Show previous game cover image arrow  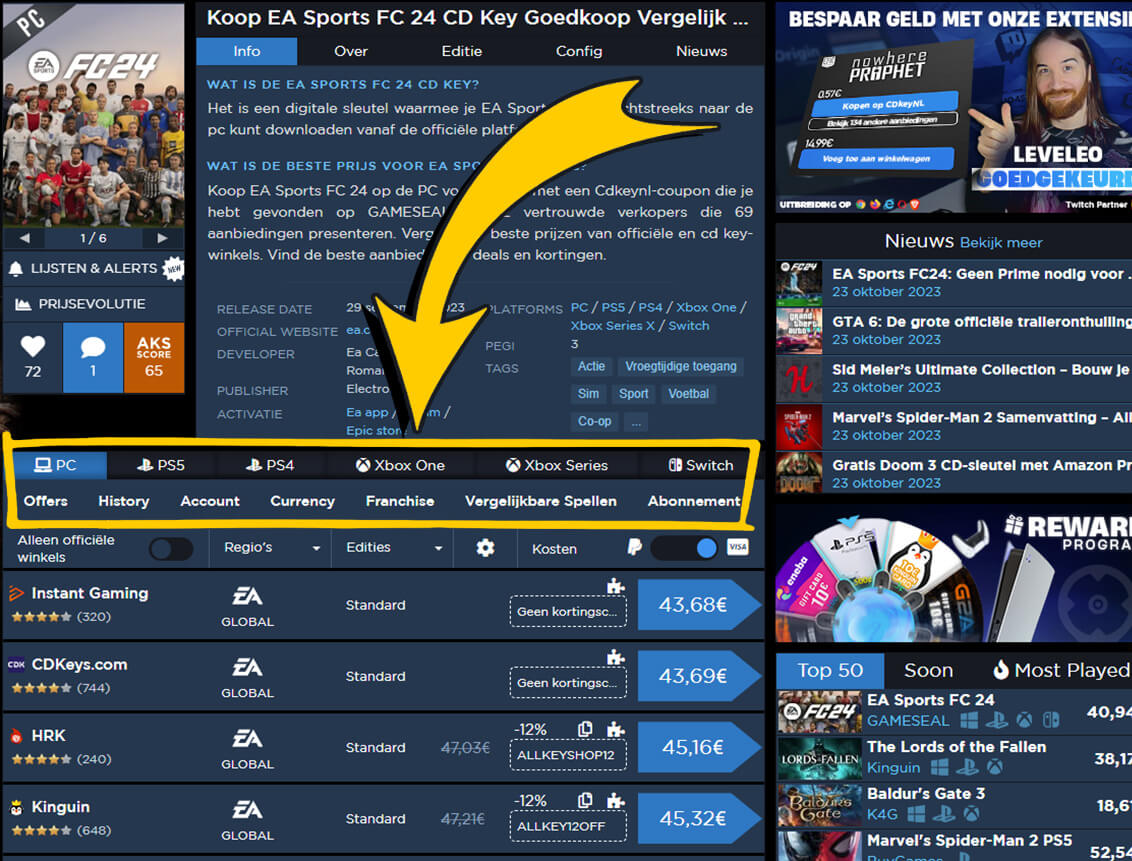[25, 237]
